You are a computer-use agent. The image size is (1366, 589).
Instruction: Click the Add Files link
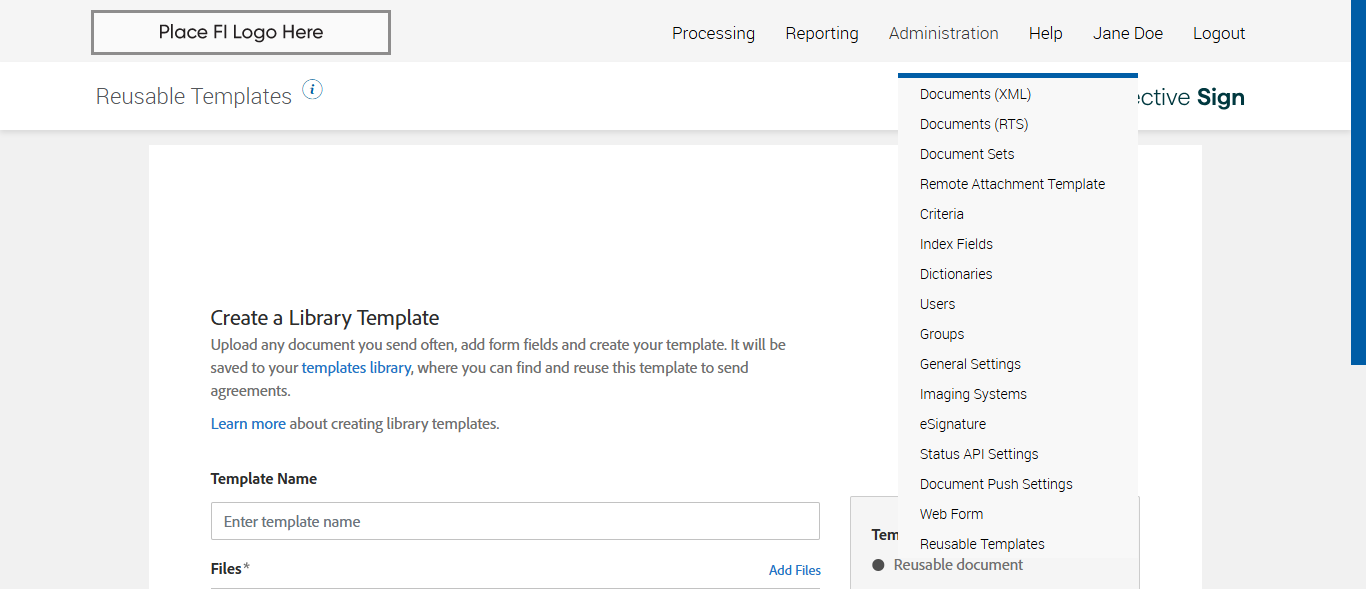coord(794,570)
